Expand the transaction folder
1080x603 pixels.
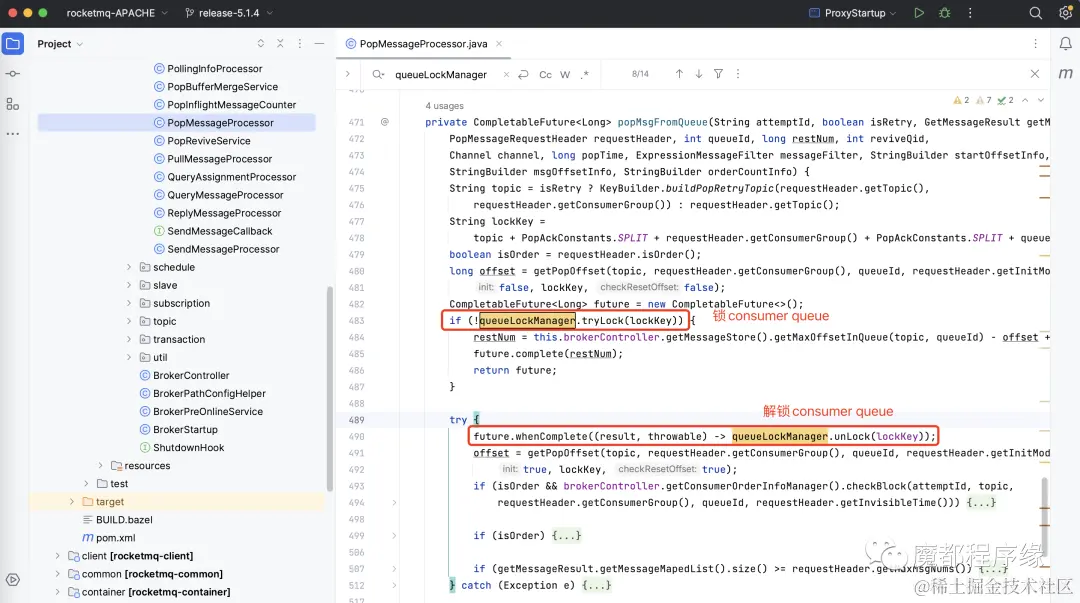click(129, 339)
